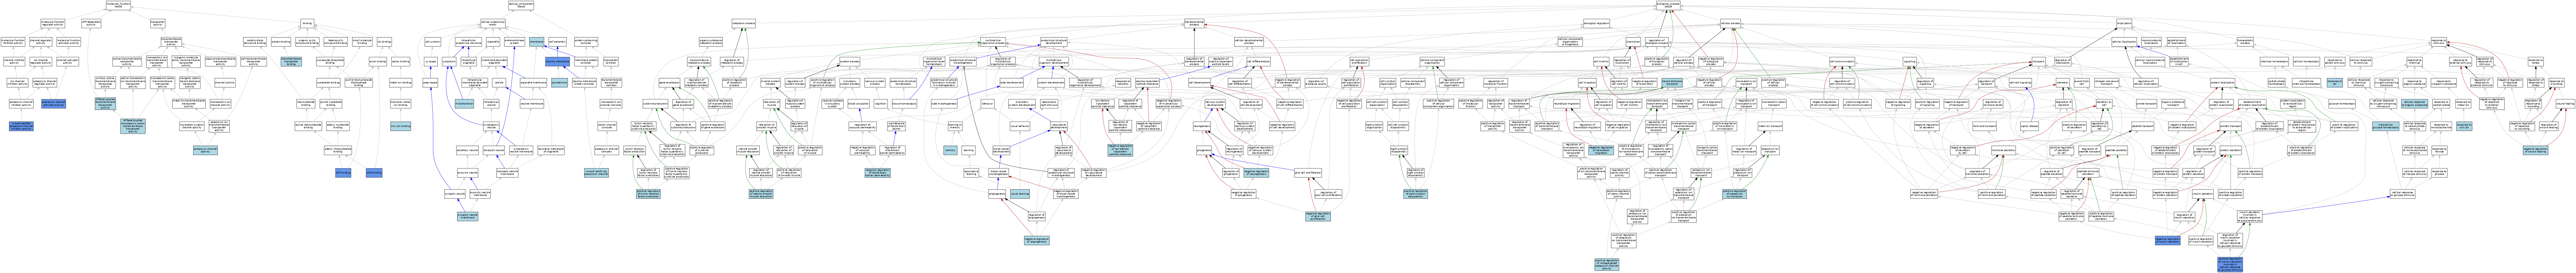Click the "tight junction disassembly" node

(x=1399, y=150)
